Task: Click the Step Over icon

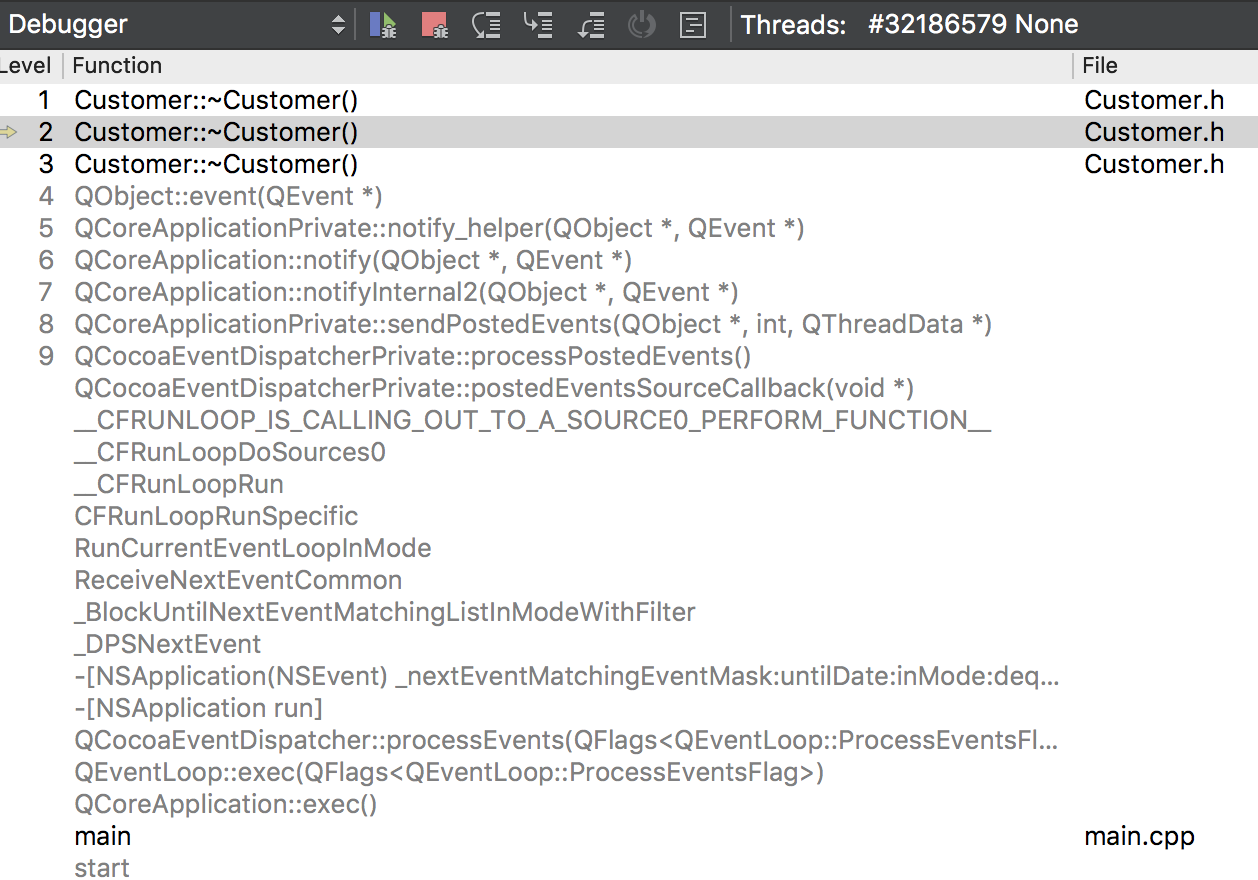Action: coord(486,25)
